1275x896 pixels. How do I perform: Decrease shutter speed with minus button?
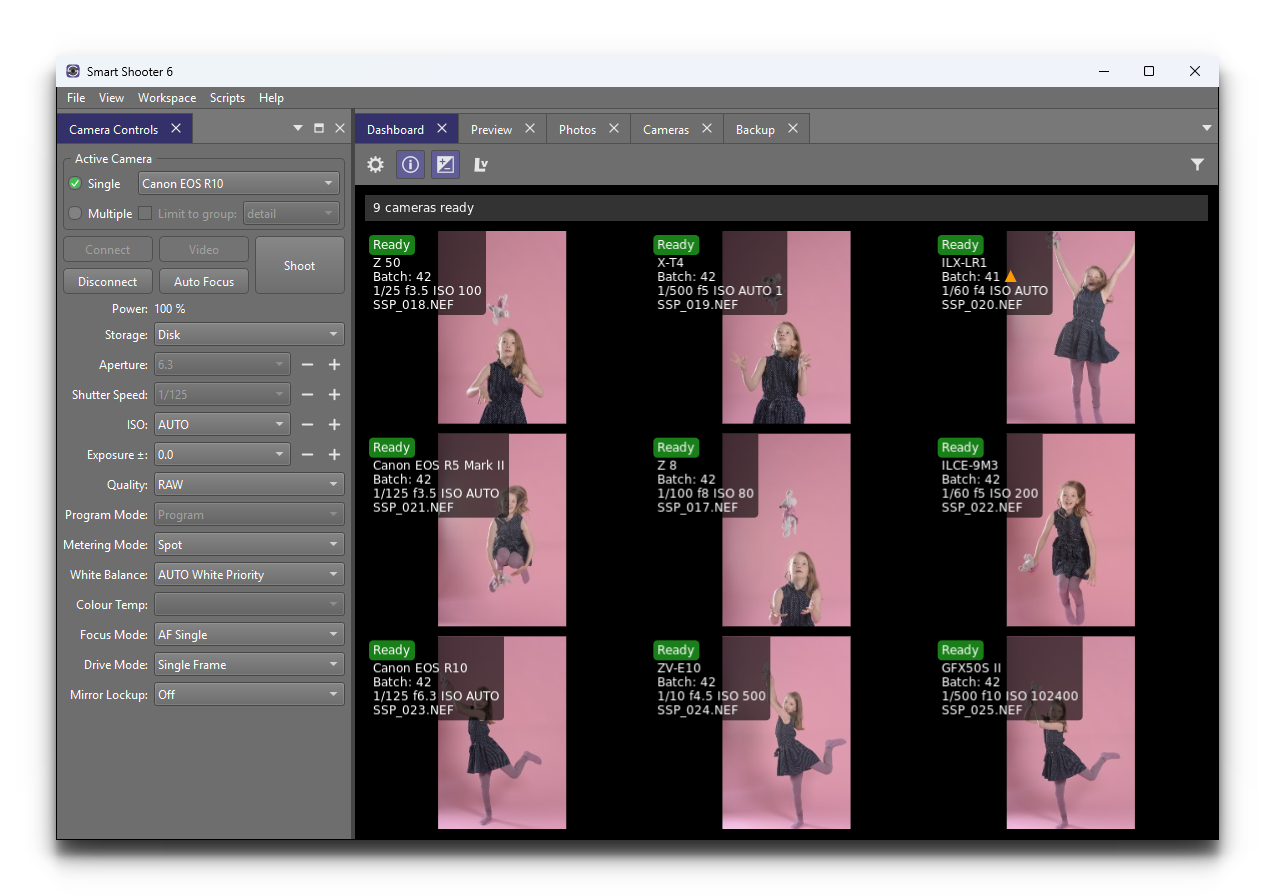coord(308,395)
